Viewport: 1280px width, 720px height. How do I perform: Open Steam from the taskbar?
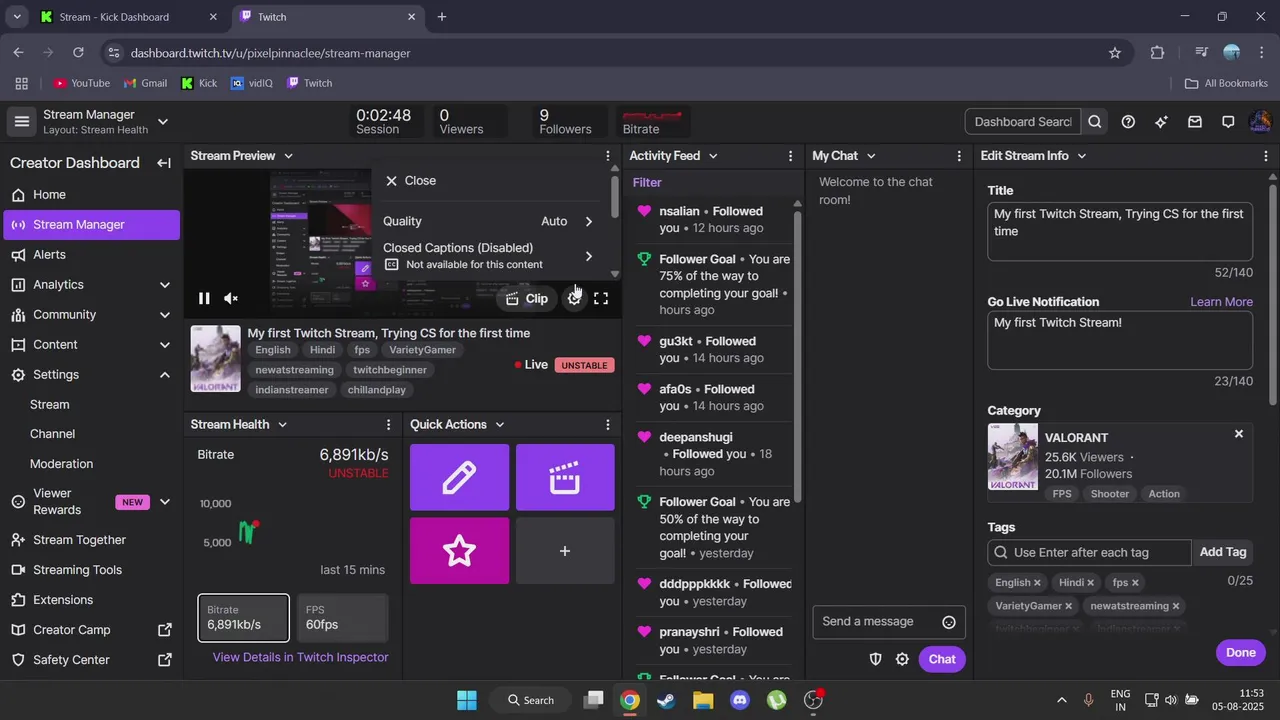pos(666,700)
